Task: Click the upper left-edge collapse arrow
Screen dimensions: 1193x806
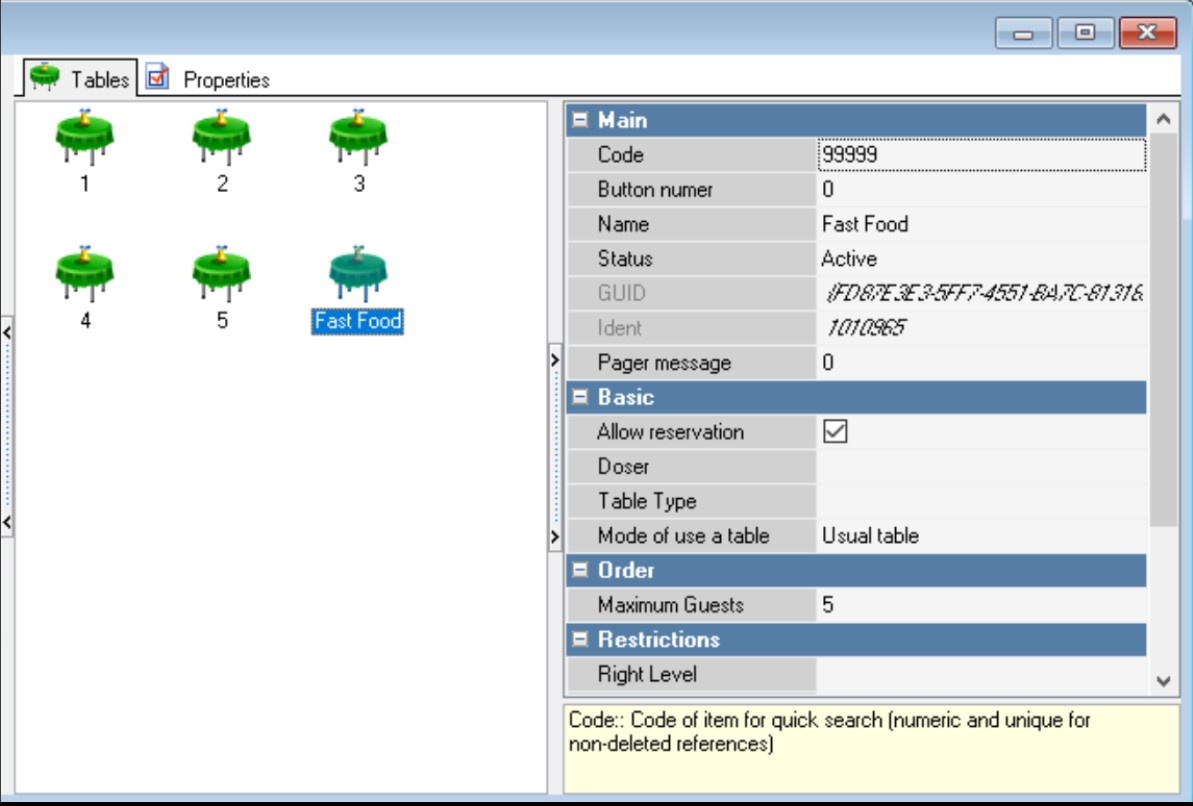Action: pyautogui.click(x=7, y=332)
